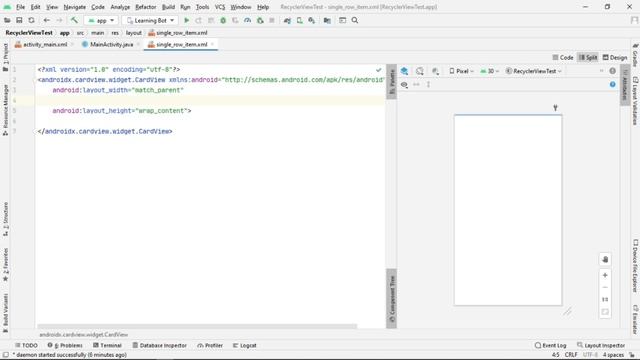The width and height of the screenshot is (640, 360).
Task: Toggle the Project tool window
Action: pyautogui.click(x=5, y=57)
